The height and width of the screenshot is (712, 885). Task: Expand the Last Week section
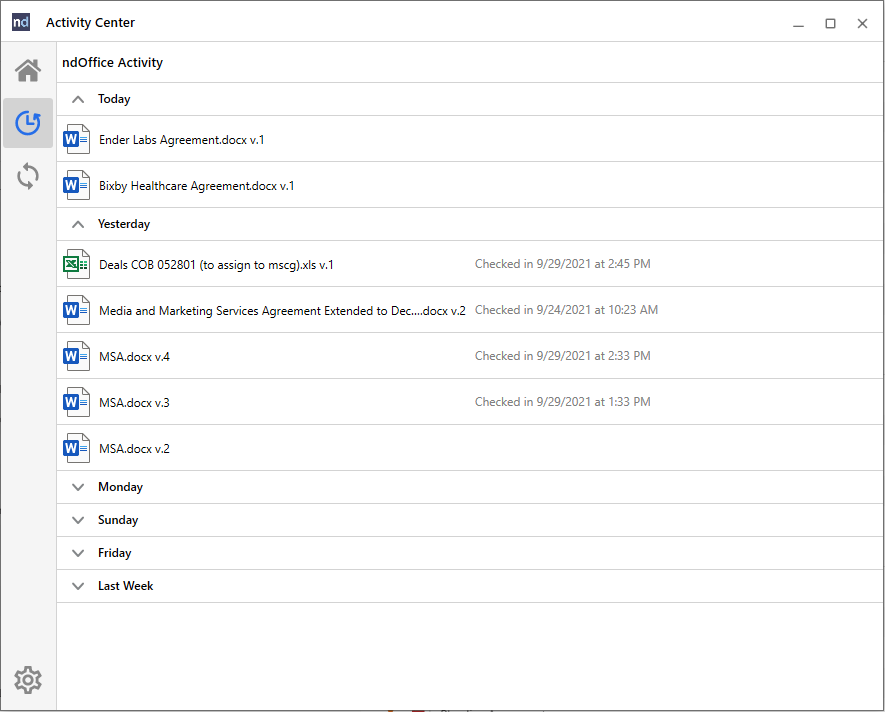pos(77,586)
